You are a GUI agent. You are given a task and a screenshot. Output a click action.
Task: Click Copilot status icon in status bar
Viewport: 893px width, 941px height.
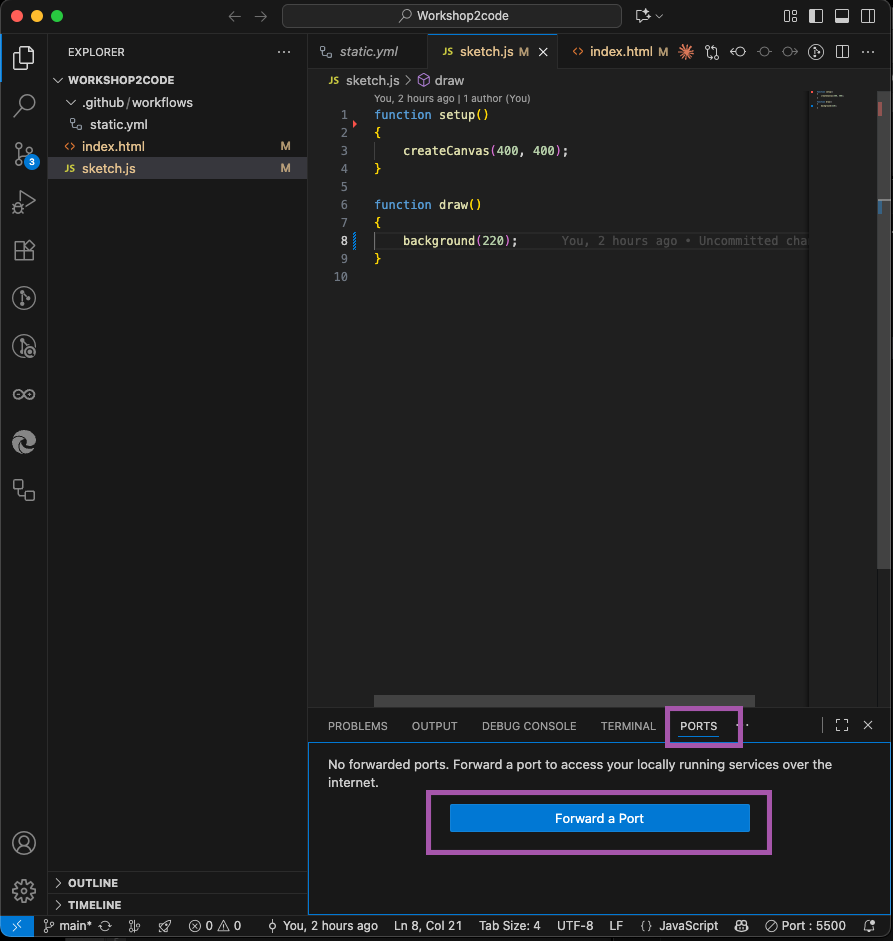(742, 926)
